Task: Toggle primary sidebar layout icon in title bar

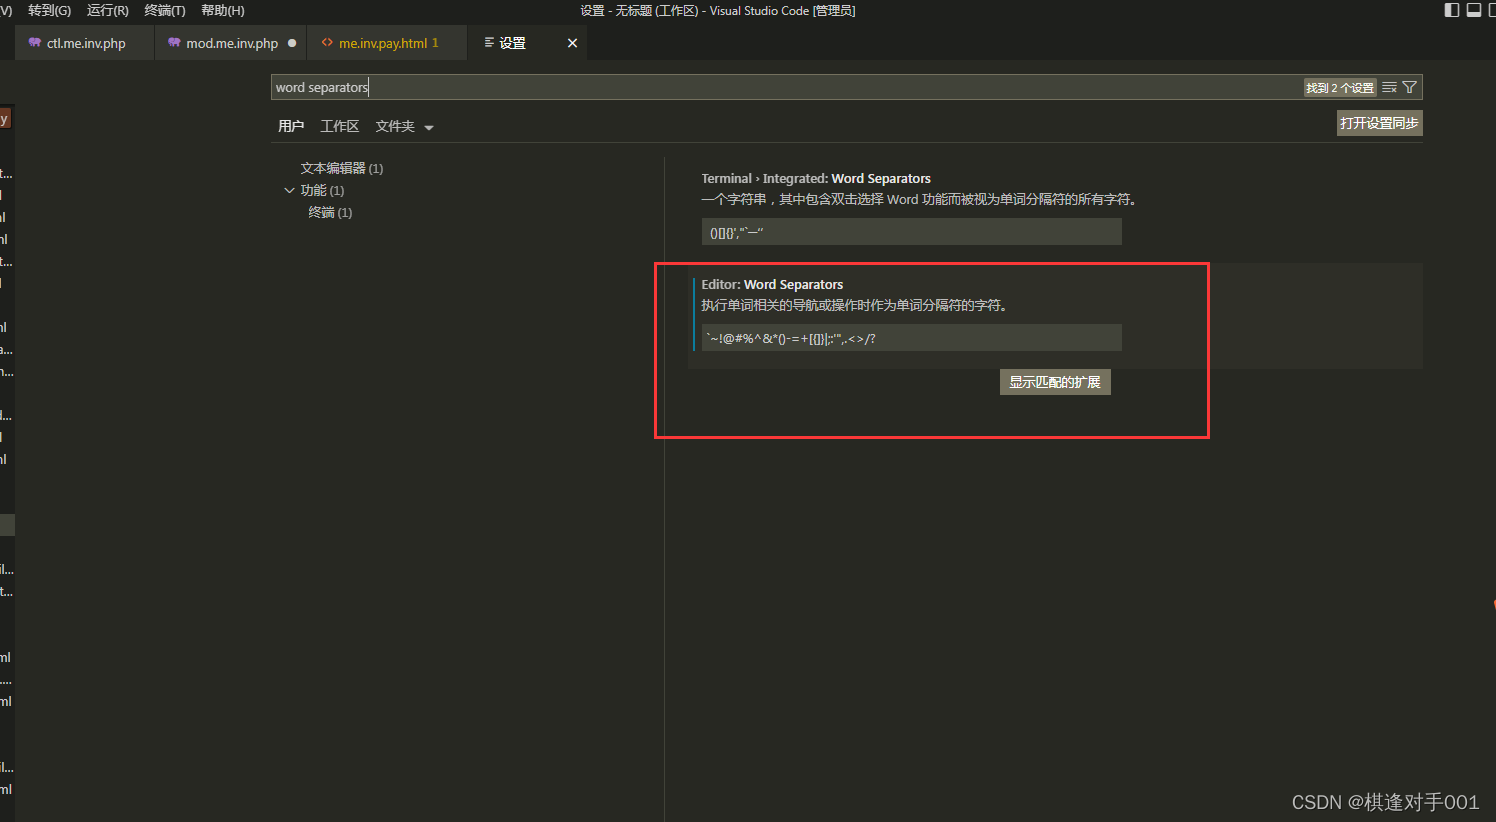Action: click(x=1452, y=10)
